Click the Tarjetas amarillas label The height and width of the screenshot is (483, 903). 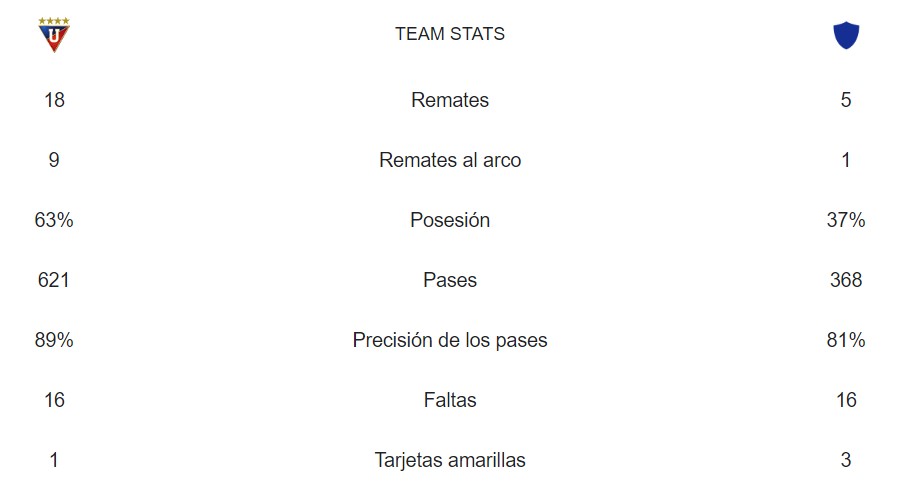[450, 460]
